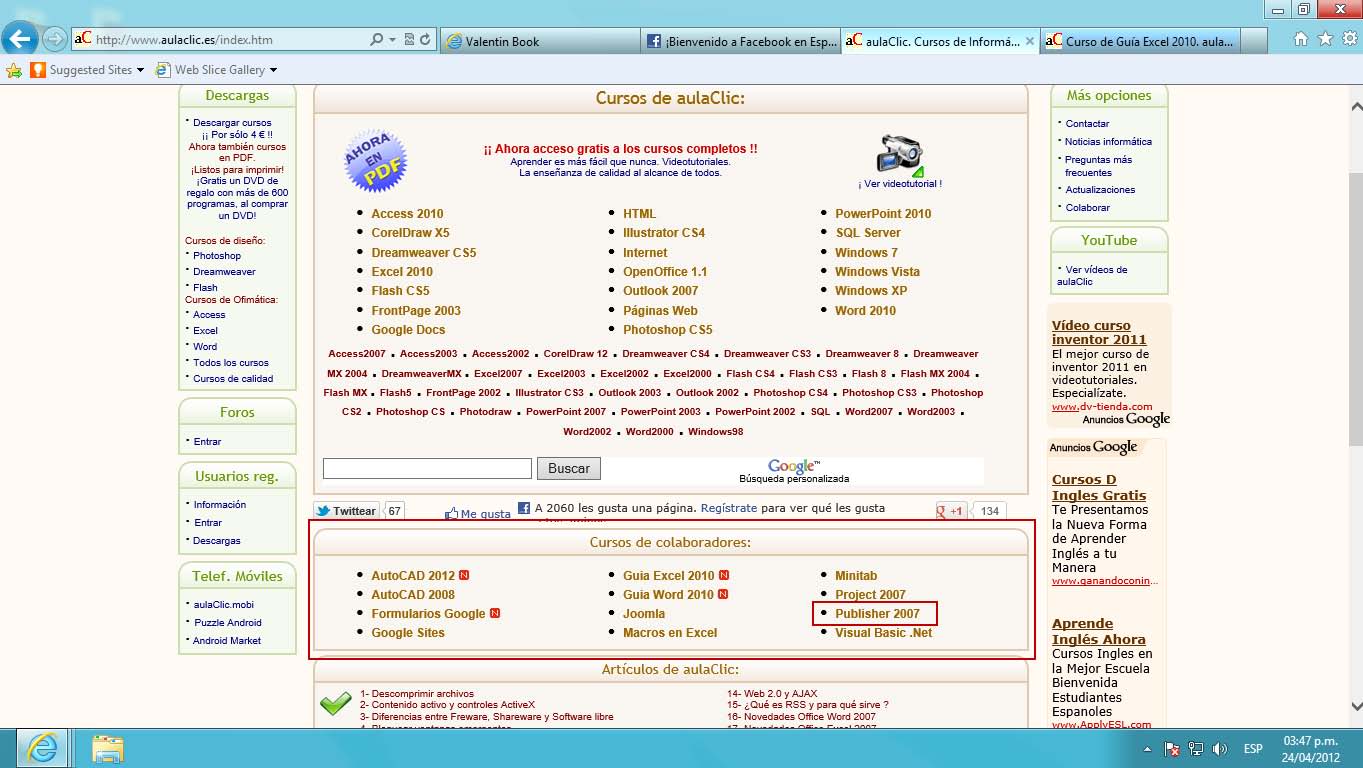
Task: Refresh the page using the reload icon
Action: [426, 40]
